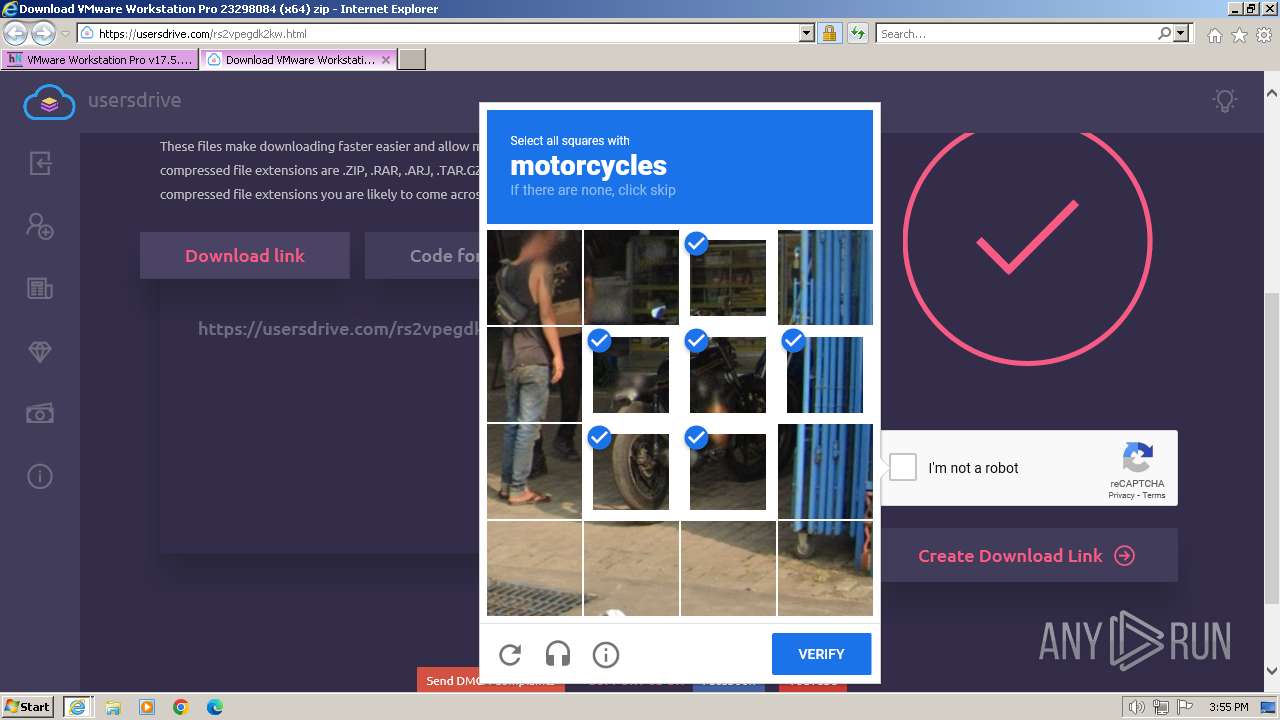The image size is (1280, 720).
Task: Click the search magnifier icon
Action: click(1164, 34)
